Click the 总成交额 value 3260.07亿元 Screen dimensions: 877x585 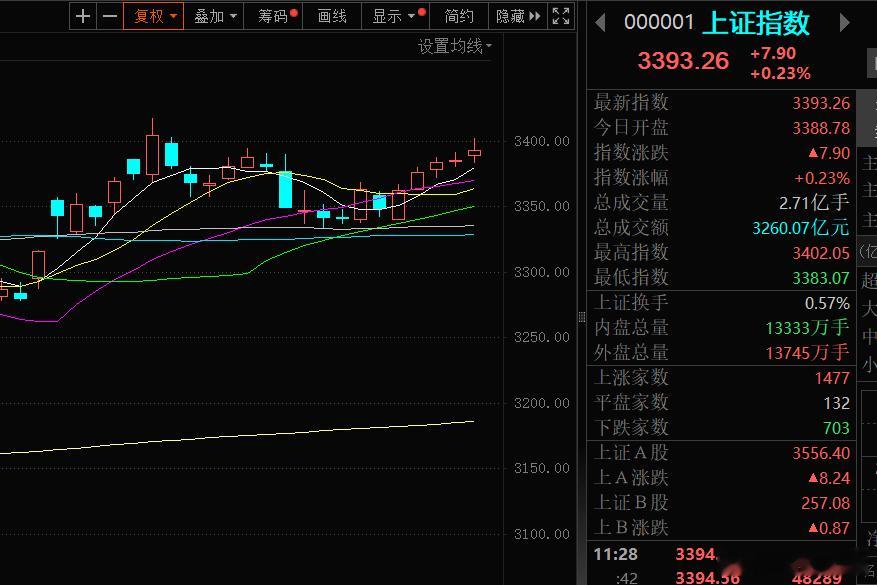point(801,228)
